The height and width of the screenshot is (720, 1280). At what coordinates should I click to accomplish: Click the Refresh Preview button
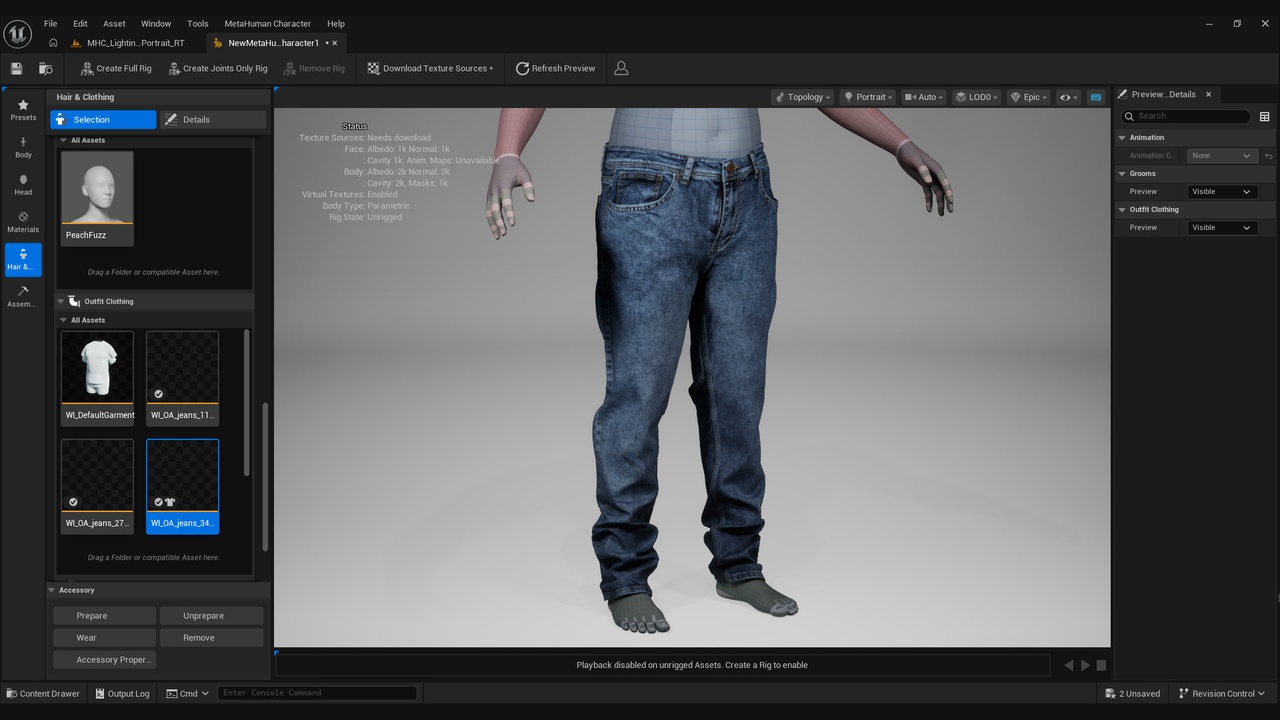[555, 68]
